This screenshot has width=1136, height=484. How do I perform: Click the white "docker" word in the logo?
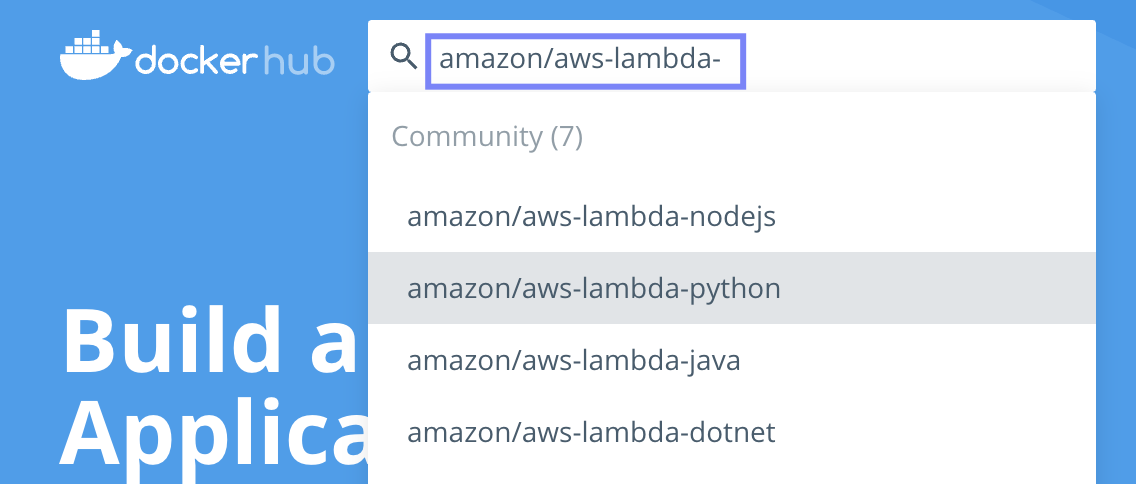click(x=196, y=61)
